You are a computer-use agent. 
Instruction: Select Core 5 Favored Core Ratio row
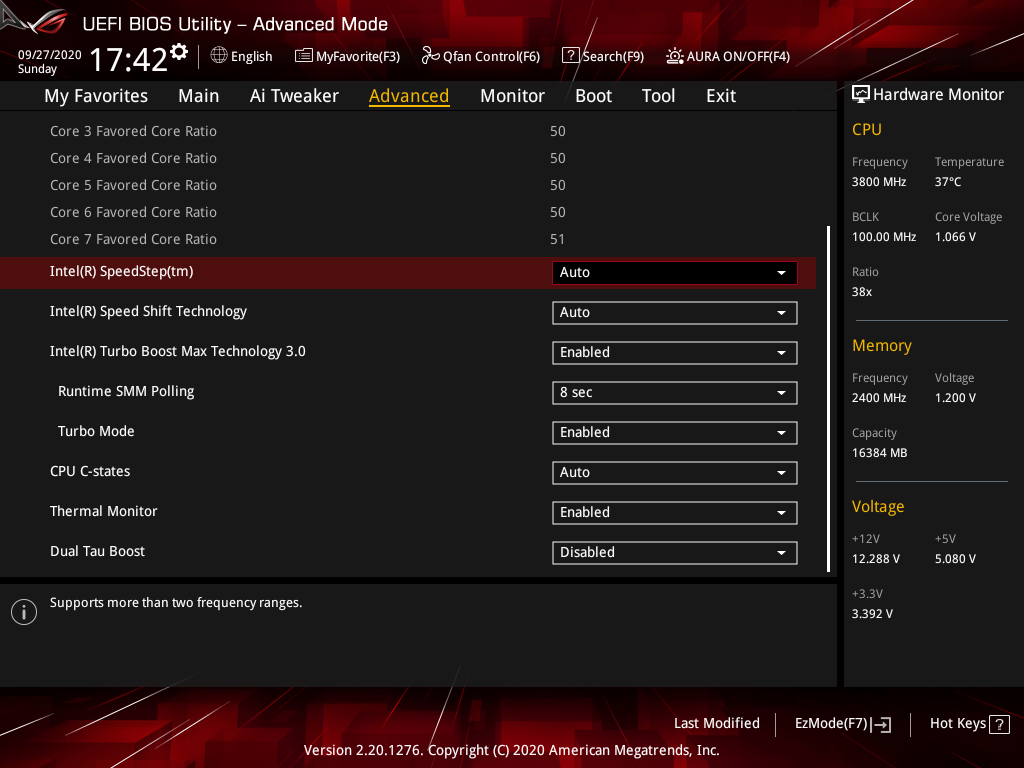point(408,185)
